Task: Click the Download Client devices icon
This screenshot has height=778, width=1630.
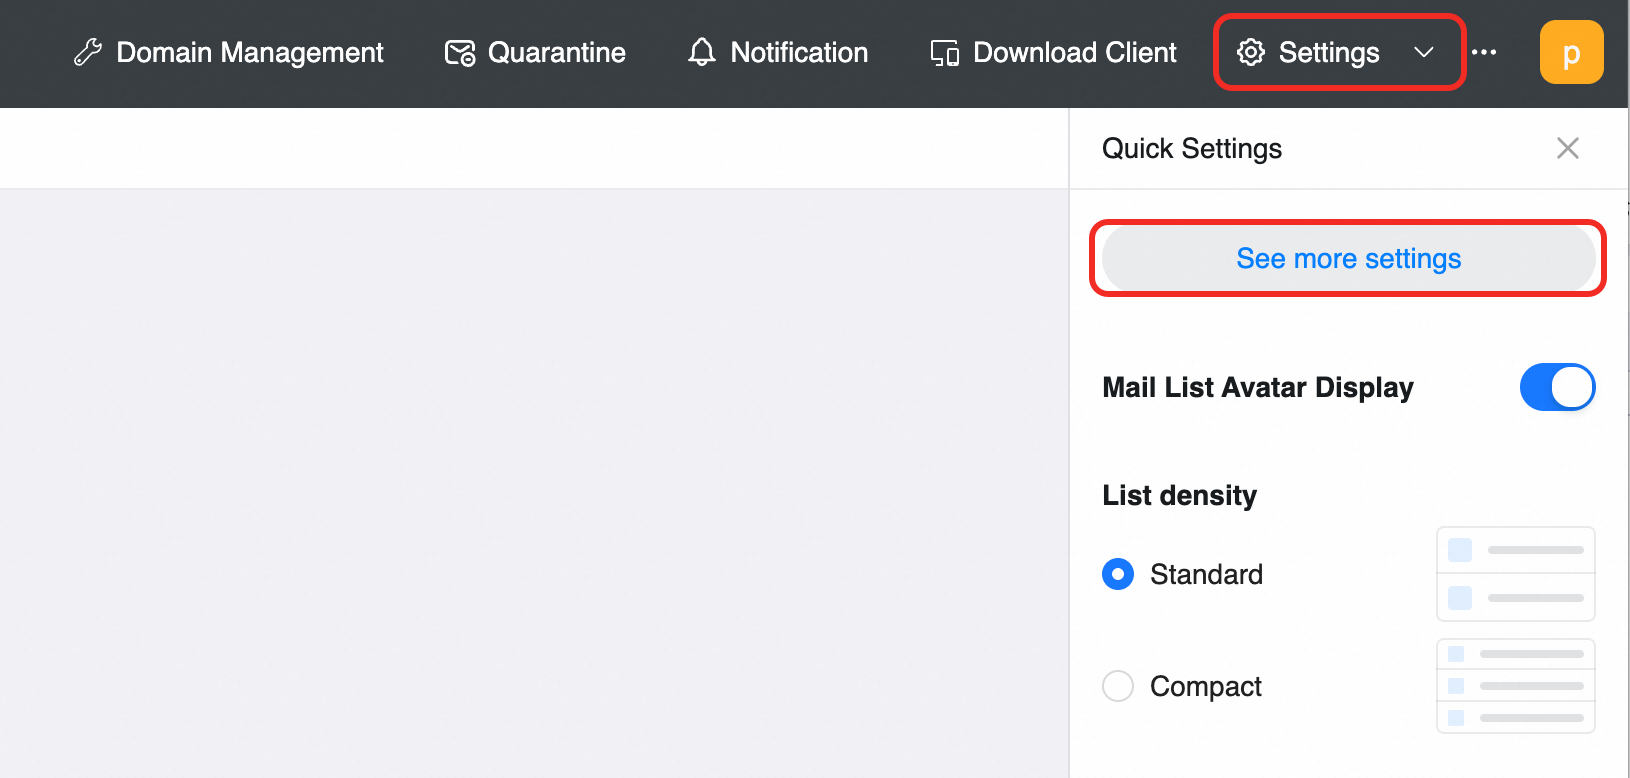Action: tap(945, 53)
